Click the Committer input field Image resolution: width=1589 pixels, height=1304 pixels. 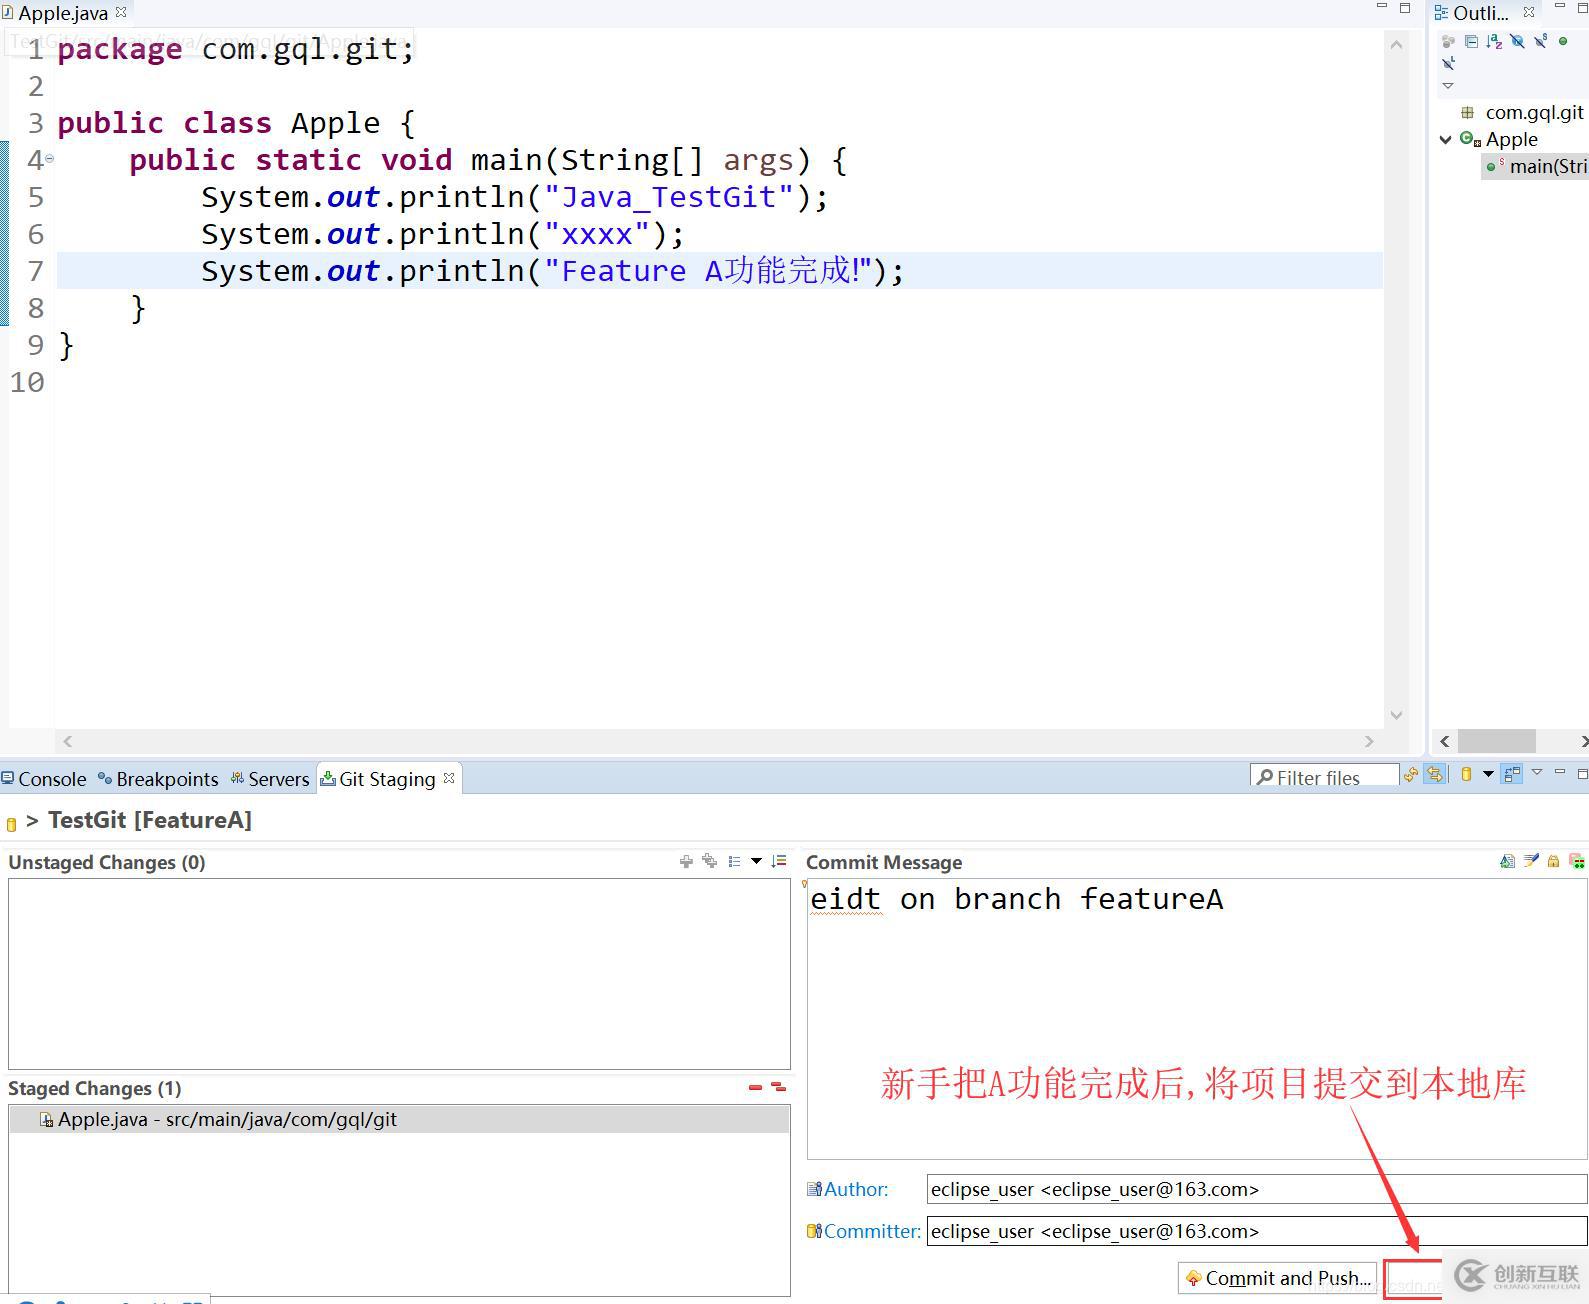click(x=1257, y=1231)
